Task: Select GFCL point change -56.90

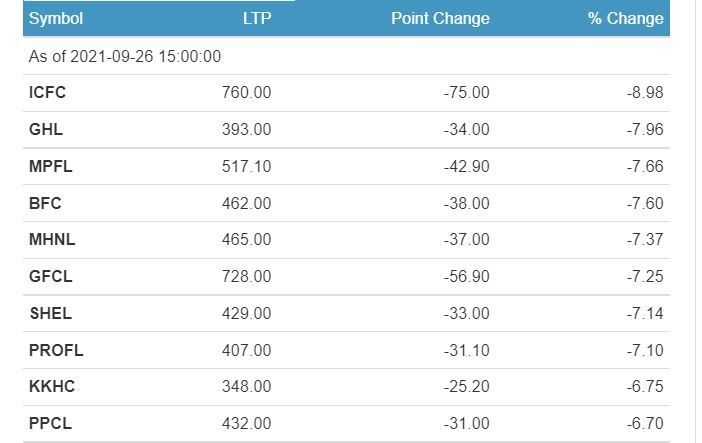Action: click(467, 276)
